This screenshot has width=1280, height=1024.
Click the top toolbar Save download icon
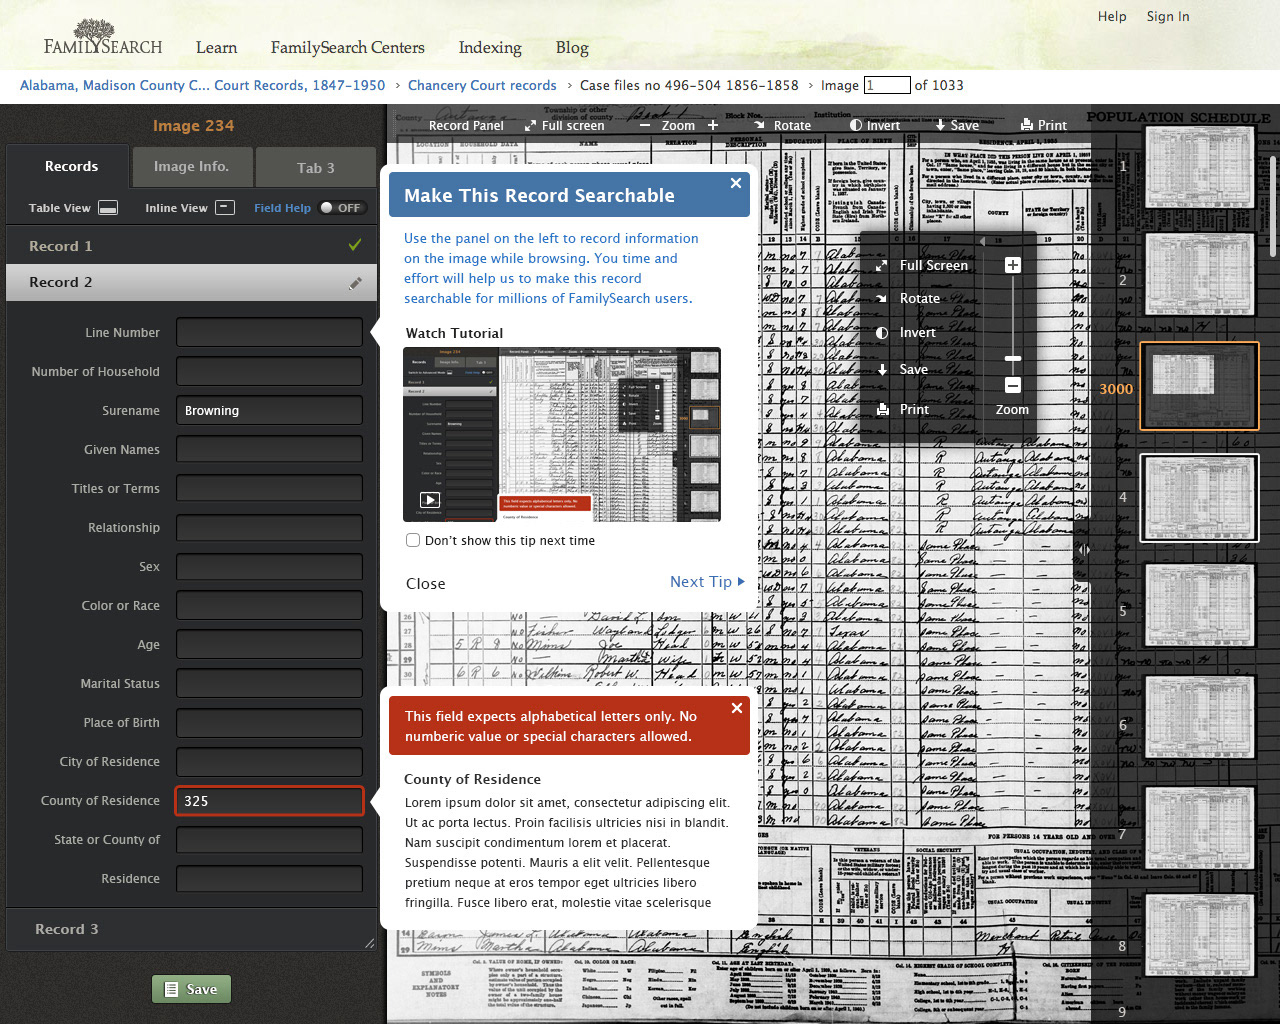[x=940, y=126]
